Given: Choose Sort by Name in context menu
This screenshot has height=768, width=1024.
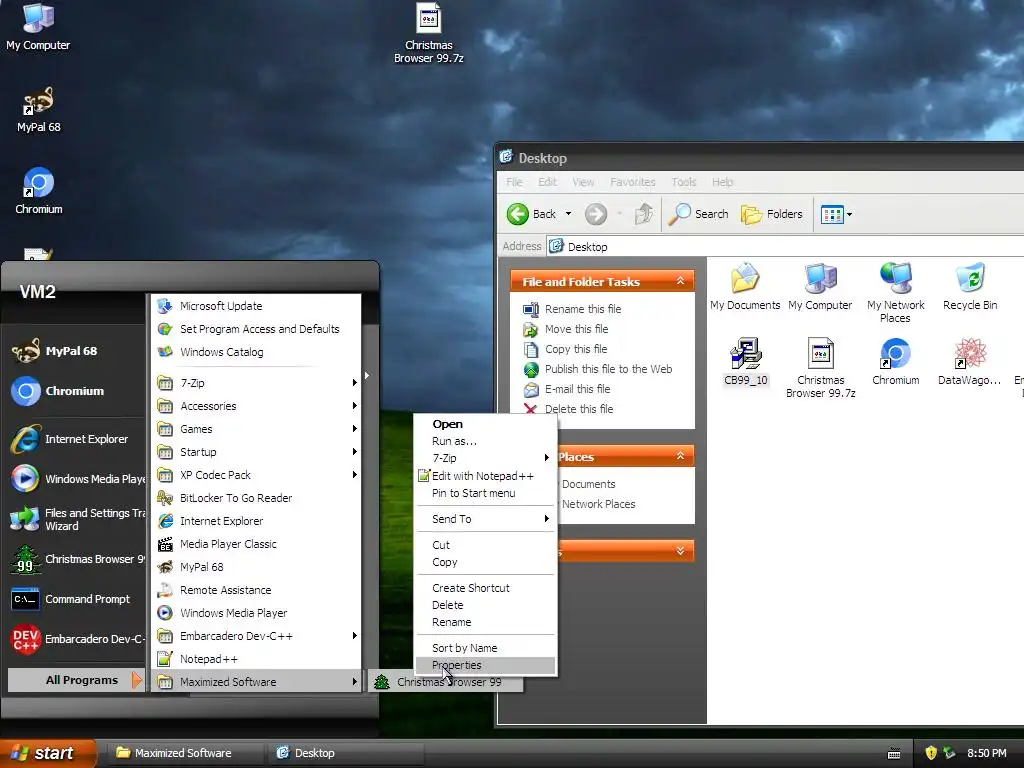Looking at the screenshot, I should pos(485,648).
